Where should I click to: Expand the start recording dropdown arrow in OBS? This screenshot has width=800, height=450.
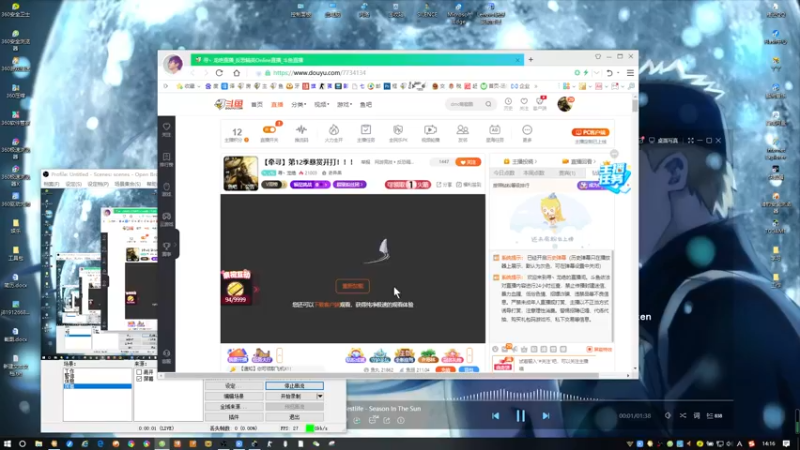tap(320, 396)
